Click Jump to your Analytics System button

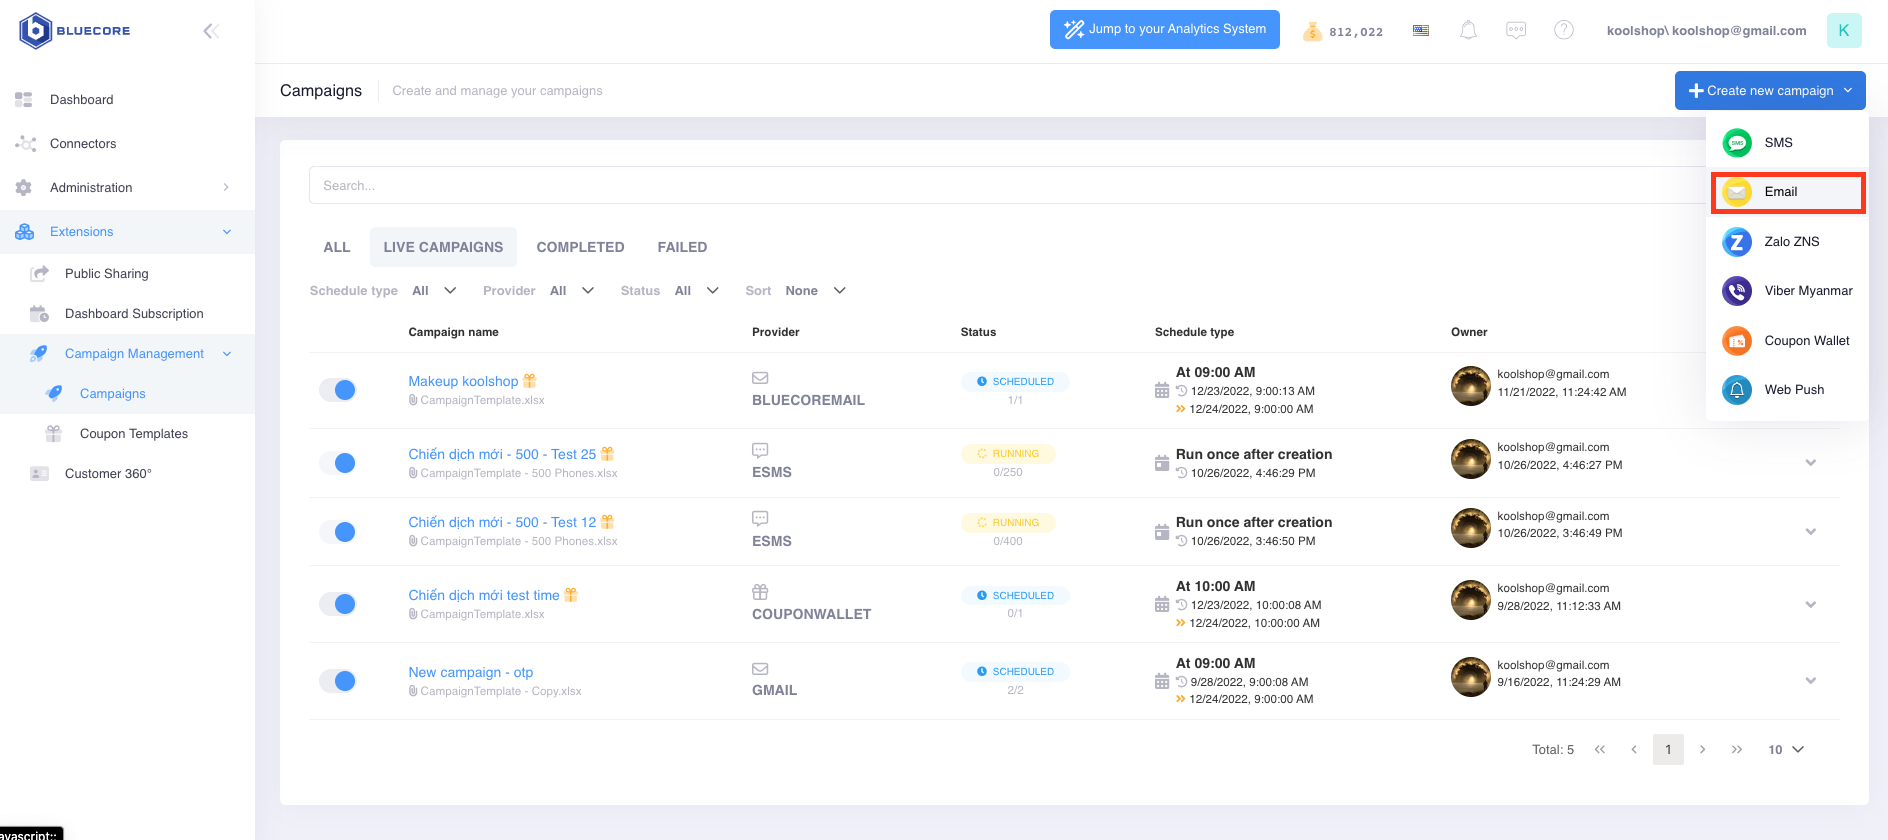coord(1164,29)
